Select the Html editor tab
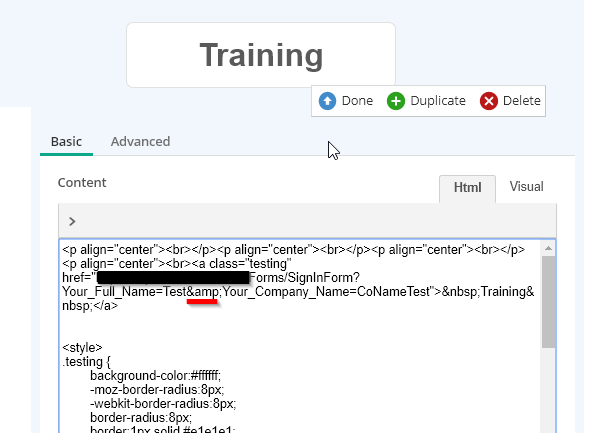Screen dimensions: 591x433 coord(467,188)
